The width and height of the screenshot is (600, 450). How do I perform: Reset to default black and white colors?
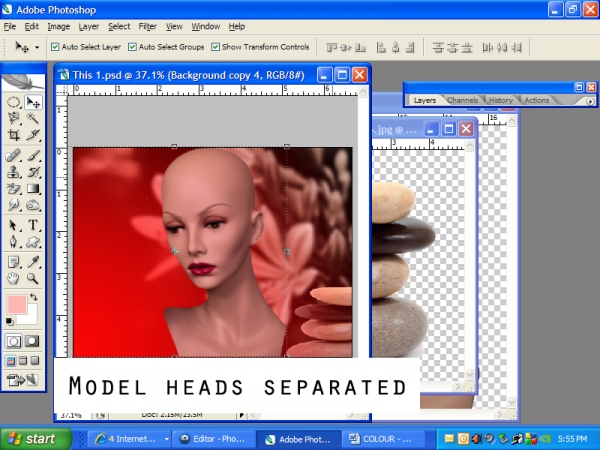click(10, 322)
